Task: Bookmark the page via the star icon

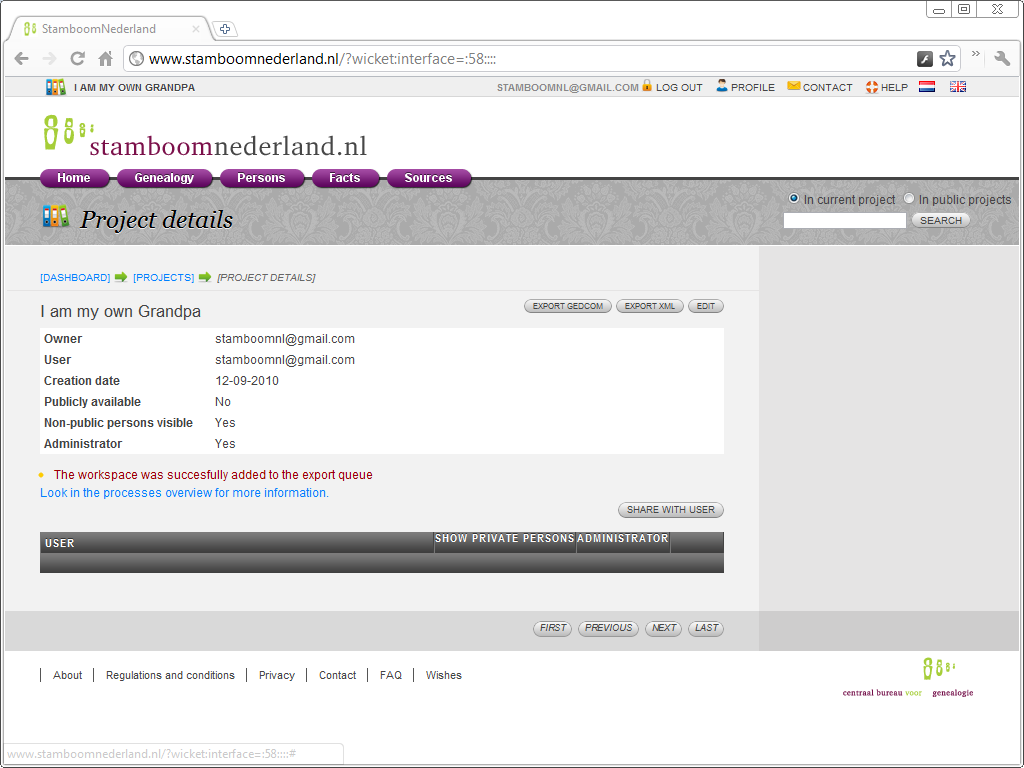Action: coord(946,58)
